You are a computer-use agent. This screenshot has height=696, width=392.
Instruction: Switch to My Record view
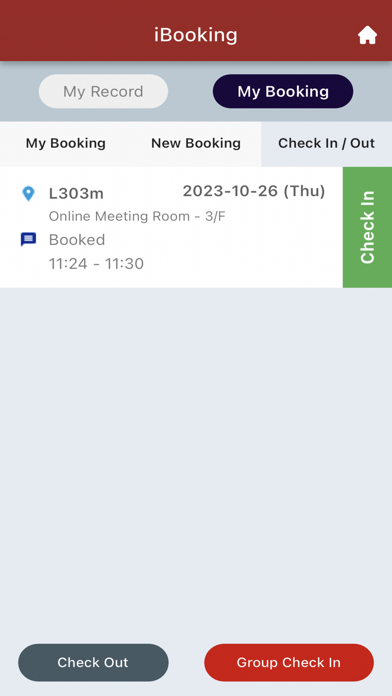pyautogui.click(x=103, y=91)
